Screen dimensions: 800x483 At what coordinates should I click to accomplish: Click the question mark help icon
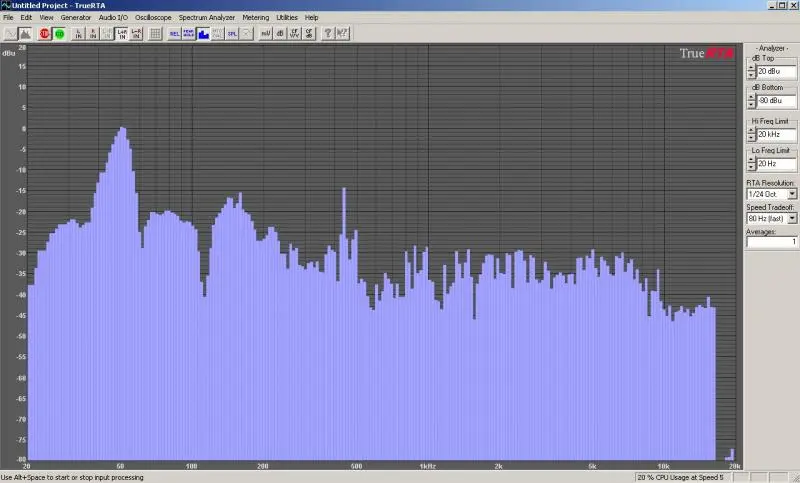(328, 33)
